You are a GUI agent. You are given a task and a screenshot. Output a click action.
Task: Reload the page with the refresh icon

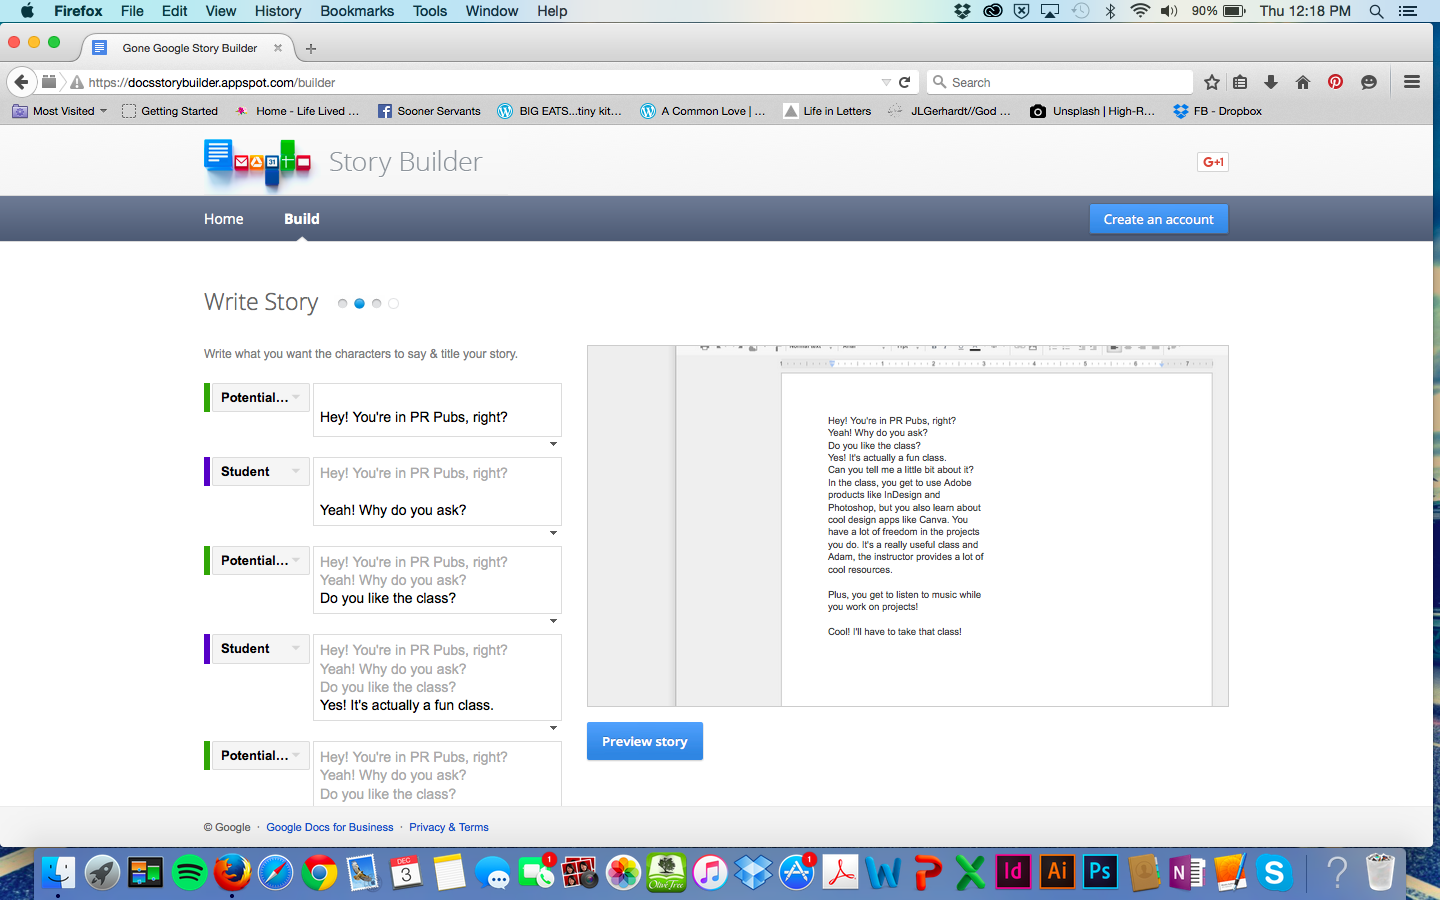pyautogui.click(x=905, y=82)
